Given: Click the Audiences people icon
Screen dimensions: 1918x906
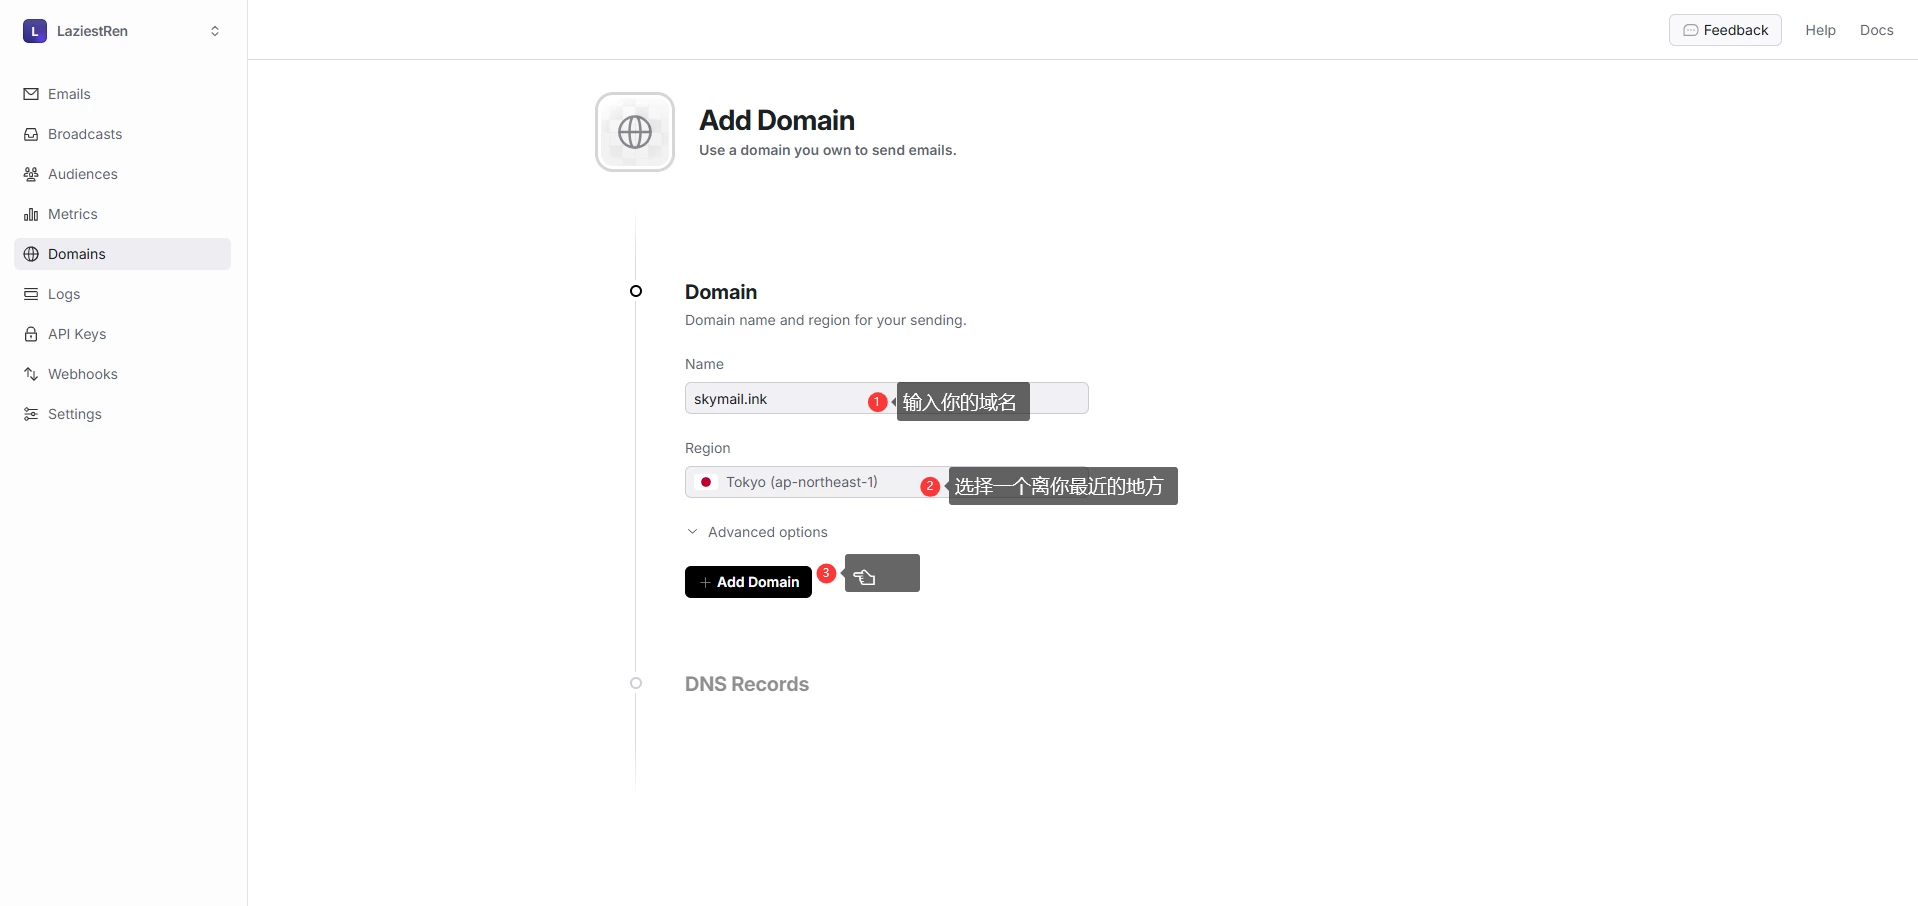Looking at the screenshot, I should coord(31,174).
